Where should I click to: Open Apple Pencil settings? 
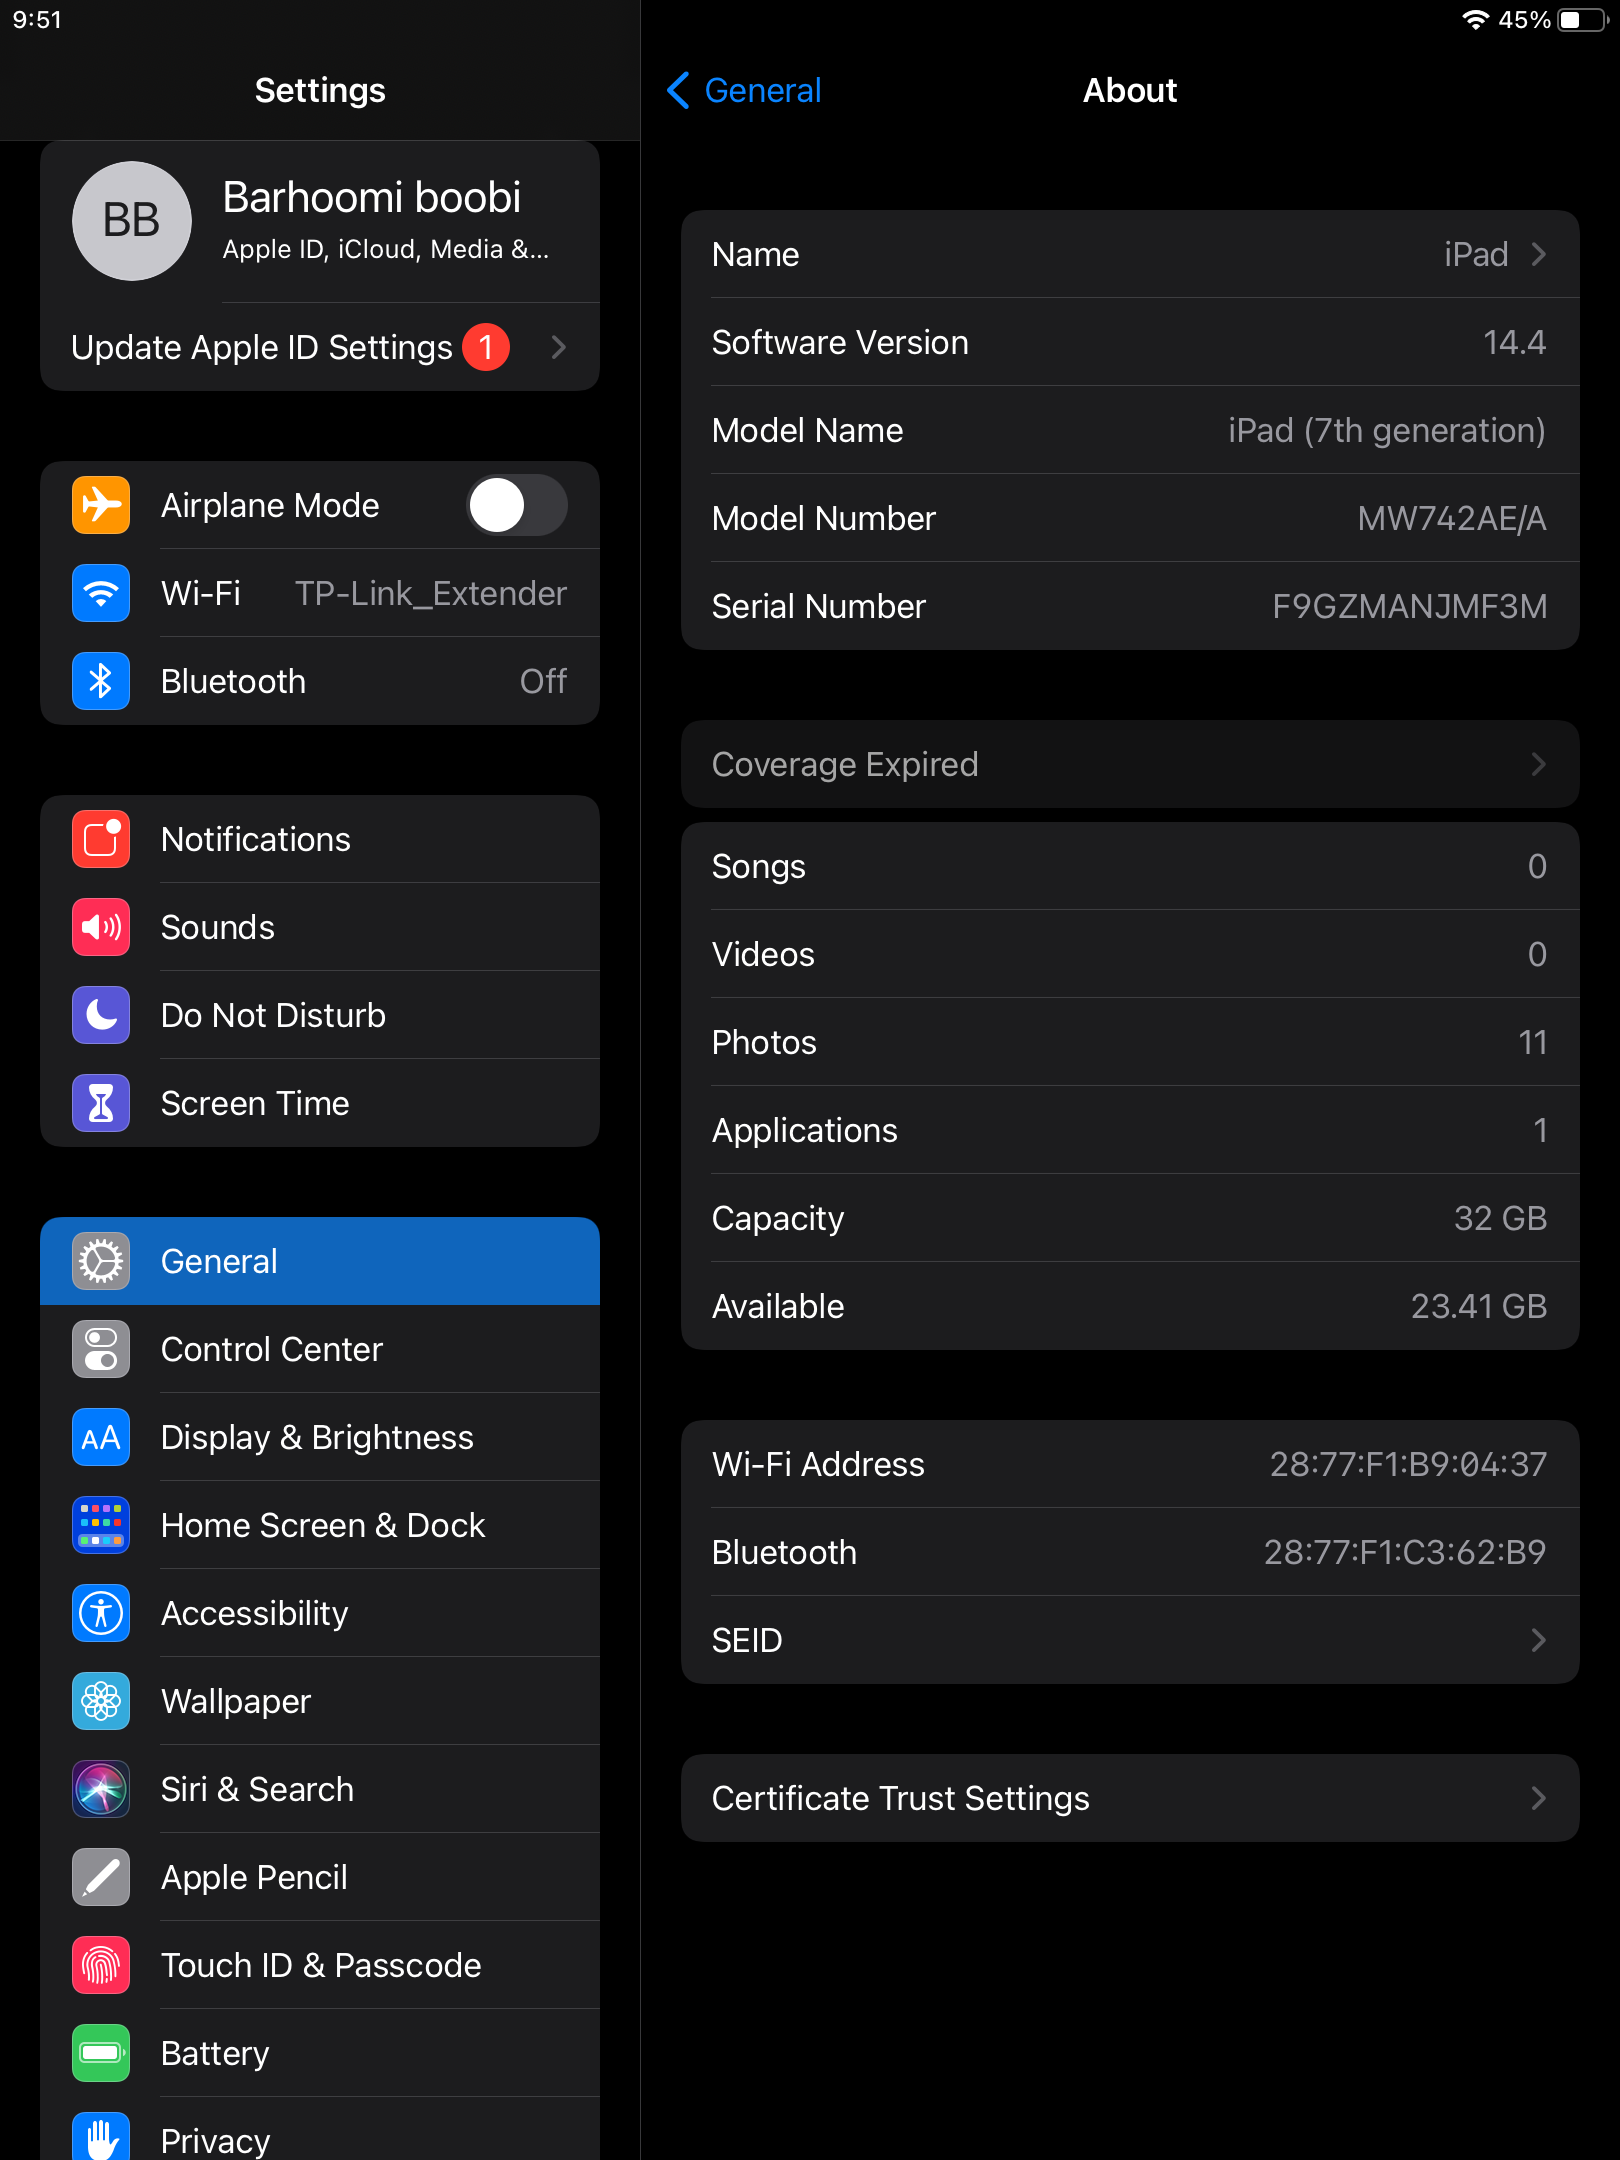(x=320, y=1877)
